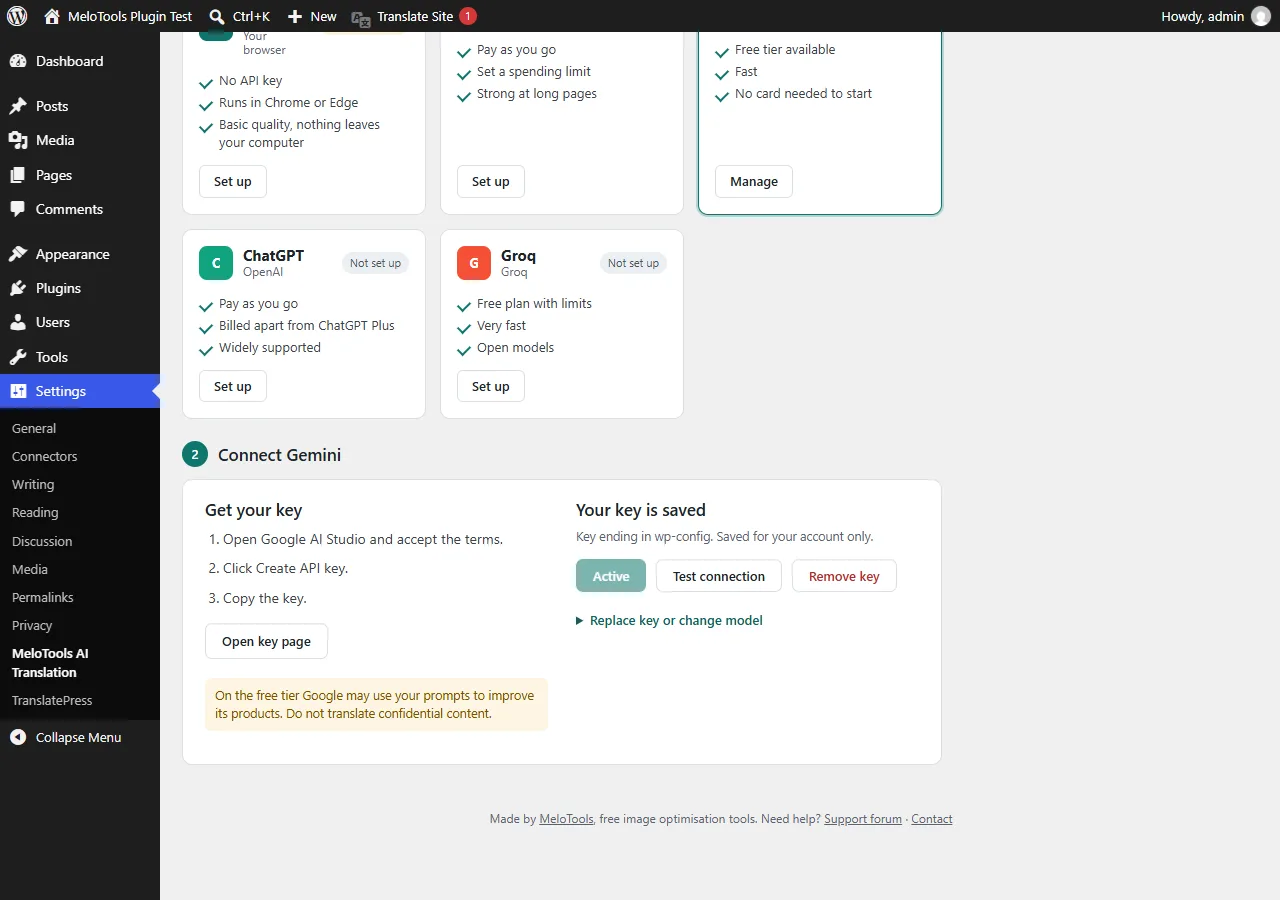Screen dimensions: 1280x900
Task: Click the green ChatGPT logo tile
Action: [x=216, y=263]
